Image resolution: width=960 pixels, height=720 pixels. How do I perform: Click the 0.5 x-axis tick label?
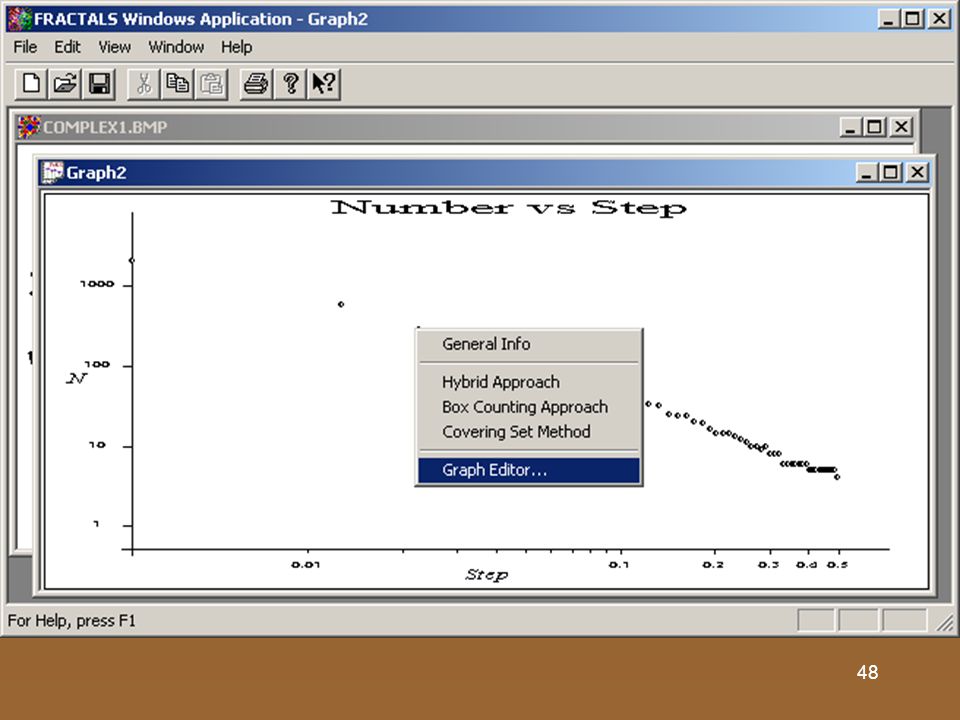[837, 564]
